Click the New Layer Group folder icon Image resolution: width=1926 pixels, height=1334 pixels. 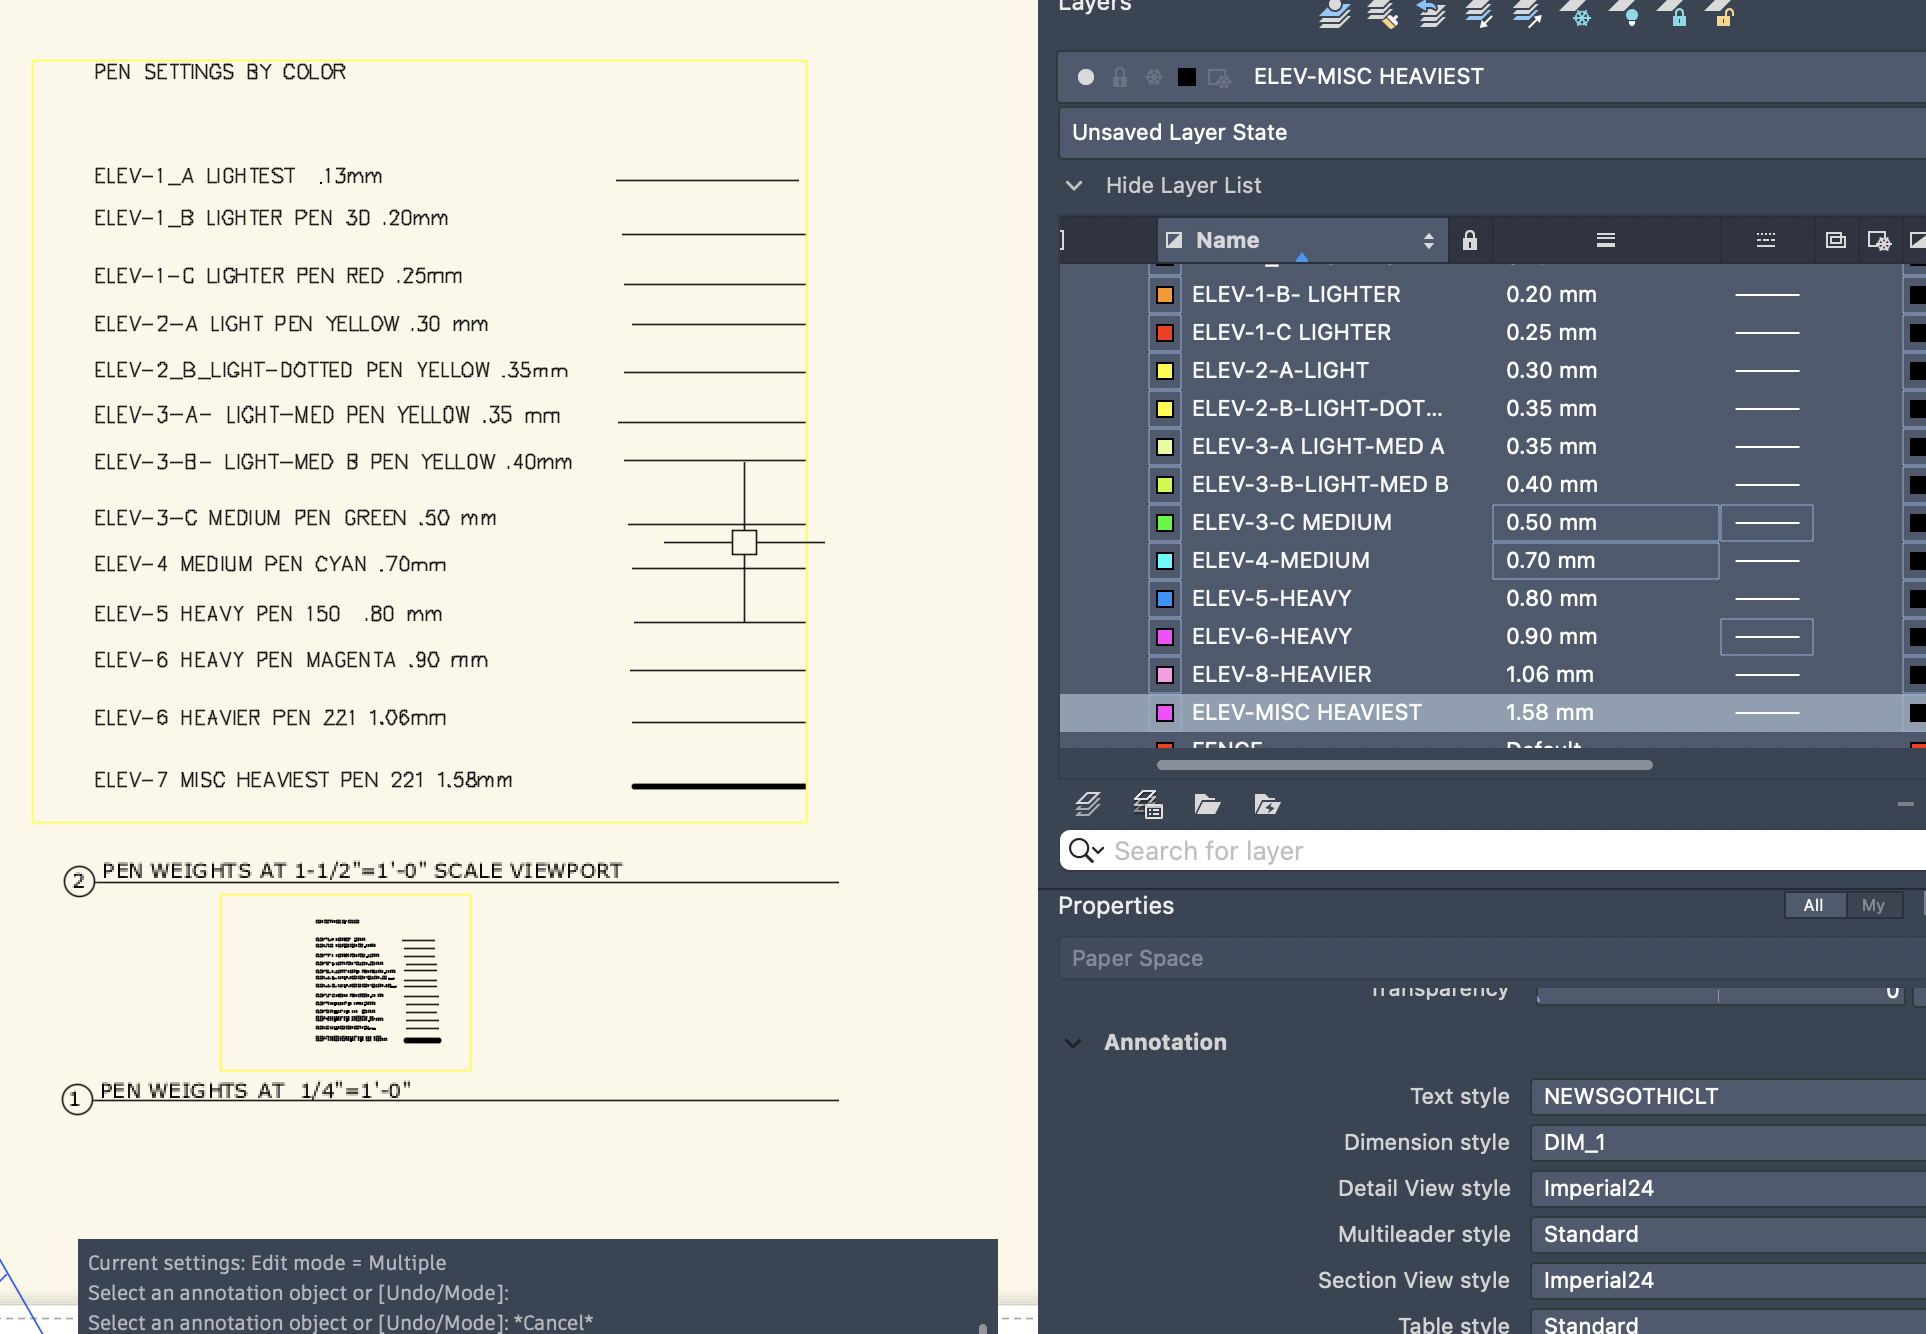point(1207,804)
